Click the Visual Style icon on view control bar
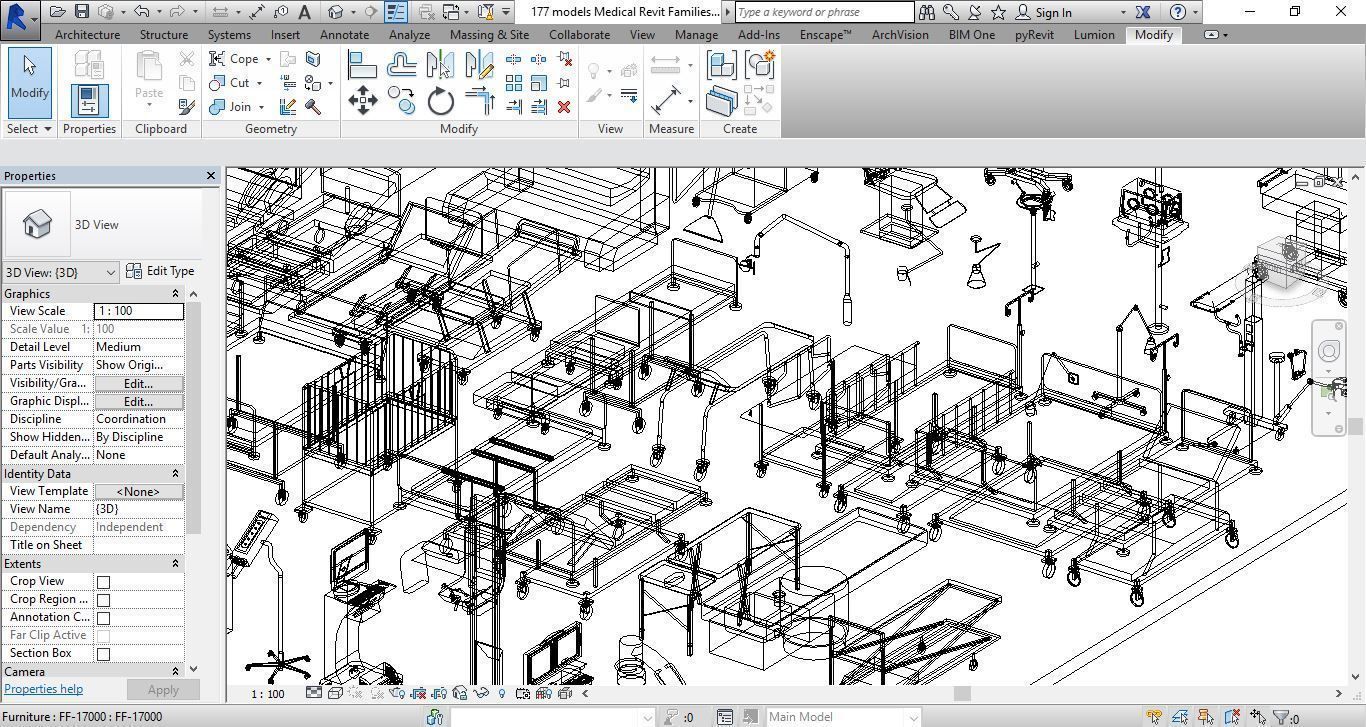This screenshot has width=1366, height=727. click(x=335, y=693)
